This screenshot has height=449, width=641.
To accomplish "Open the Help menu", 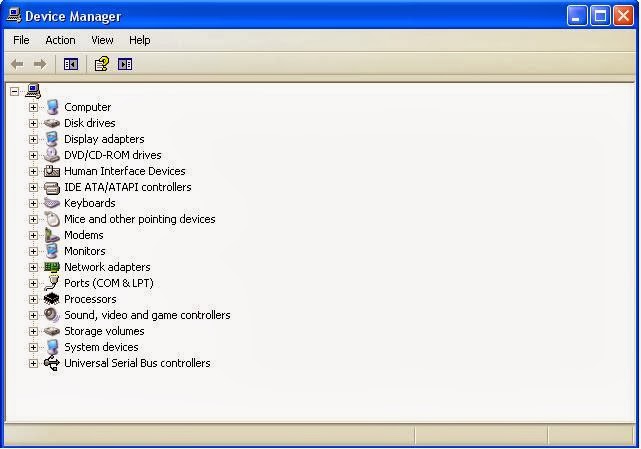I will tap(140, 40).
